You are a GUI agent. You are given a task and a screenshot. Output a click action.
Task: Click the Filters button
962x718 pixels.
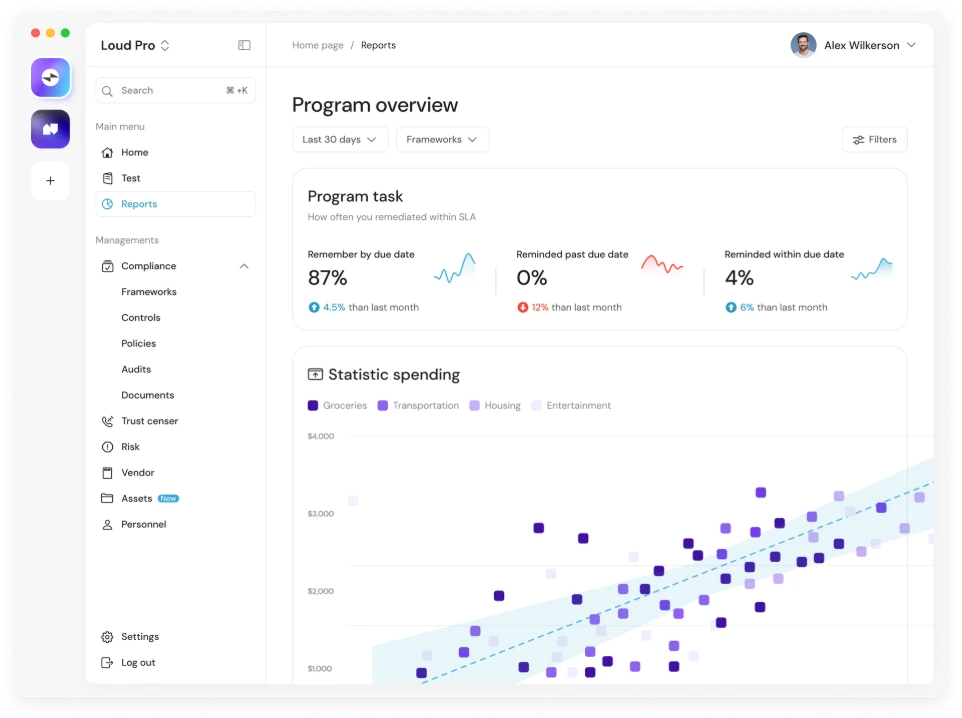(874, 140)
